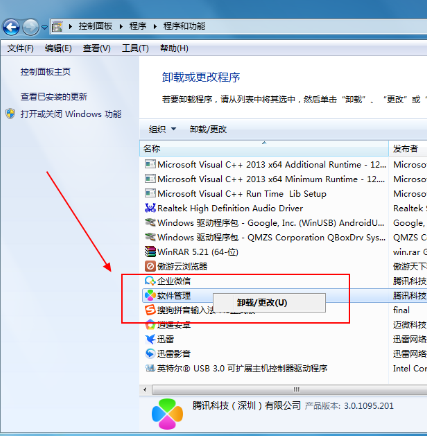
Task: Open the 工具(T) menu
Action: pos(135,48)
